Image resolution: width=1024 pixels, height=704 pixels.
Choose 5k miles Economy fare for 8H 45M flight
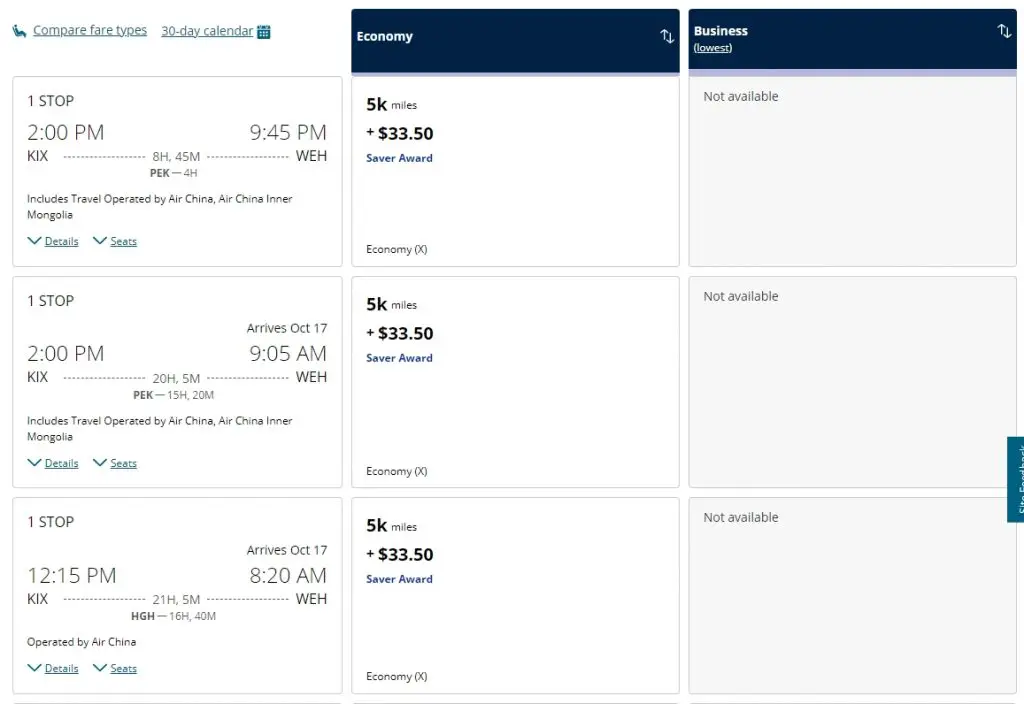pos(514,170)
